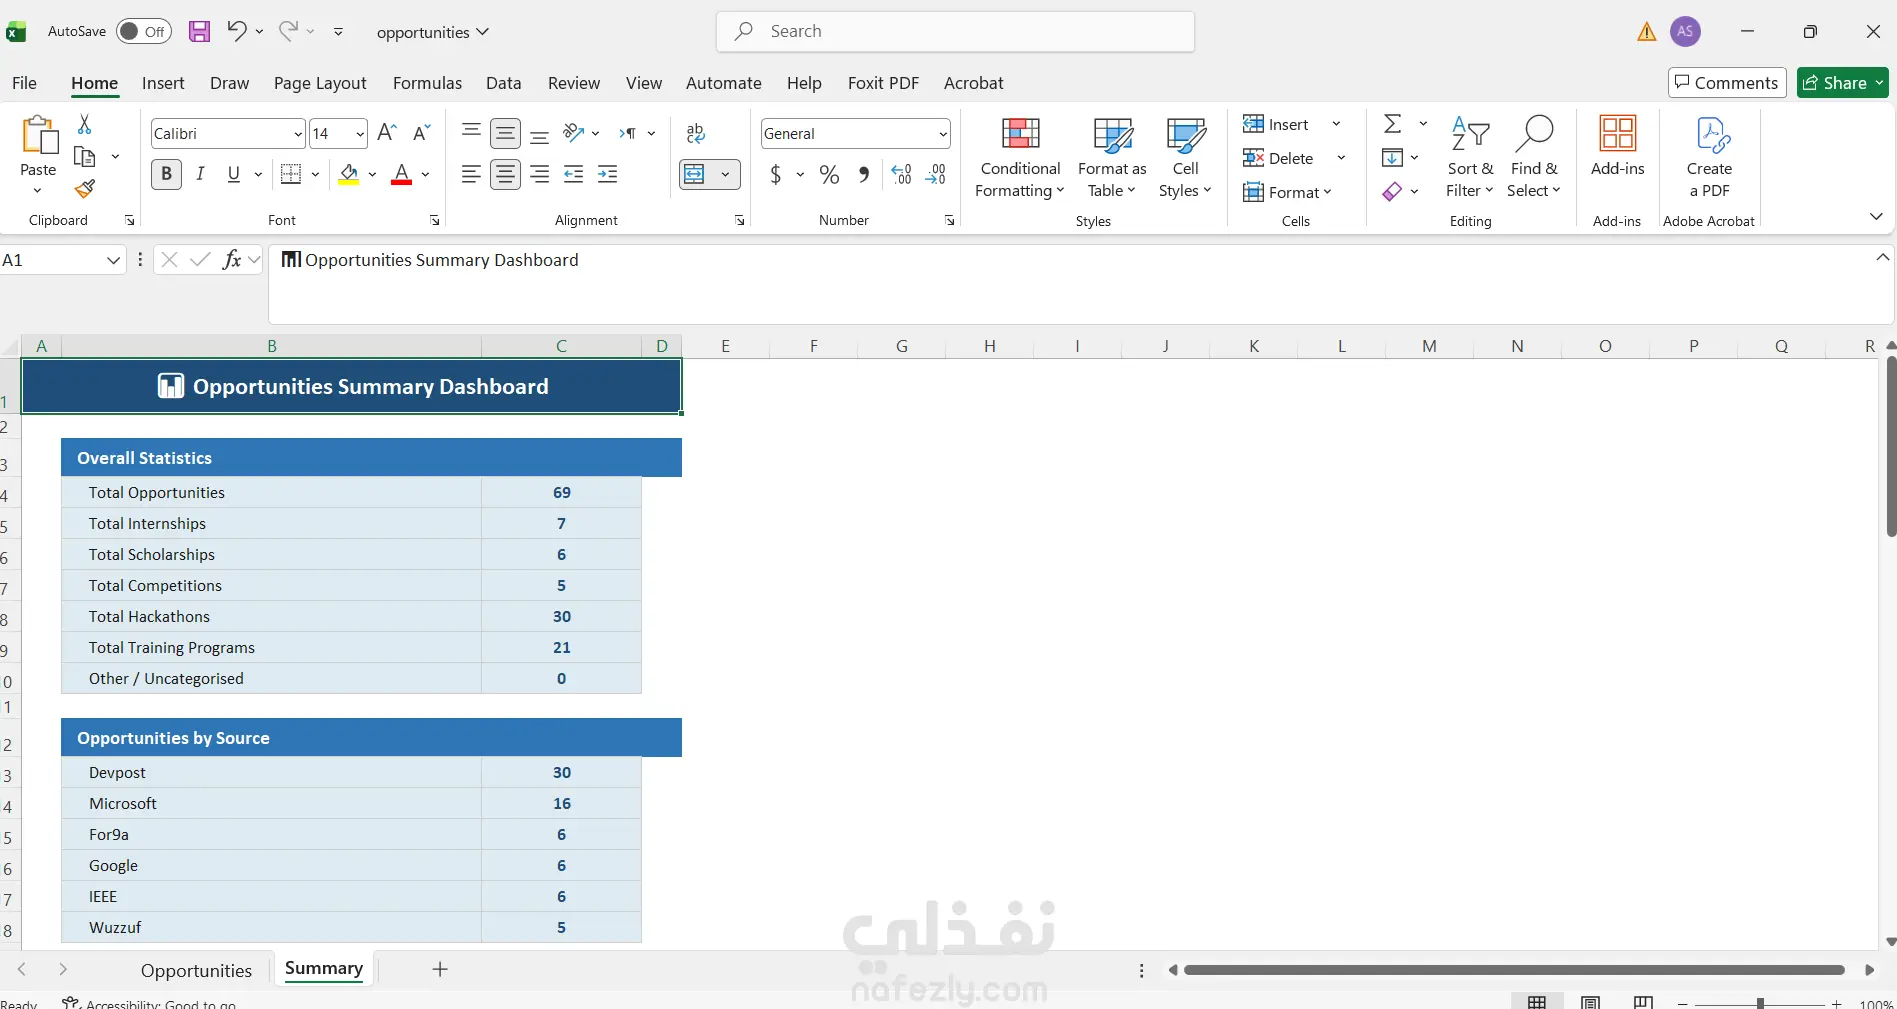The height and width of the screenshot is (1009, 1897).
Task: Copy selection using the Copy icon
Action: [85, 157]
